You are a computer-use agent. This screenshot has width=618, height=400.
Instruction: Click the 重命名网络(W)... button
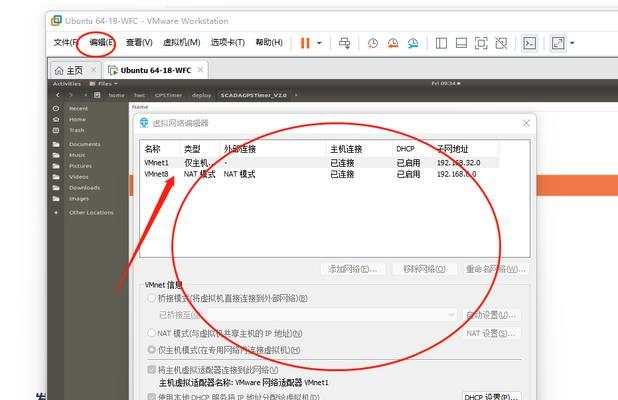coord(495,269)
